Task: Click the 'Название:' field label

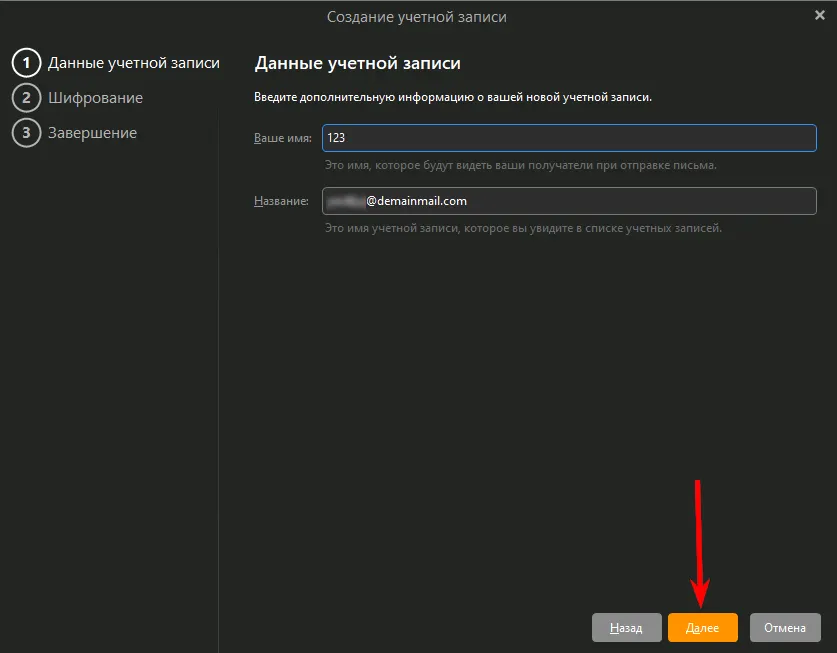Action: (282, 201)
